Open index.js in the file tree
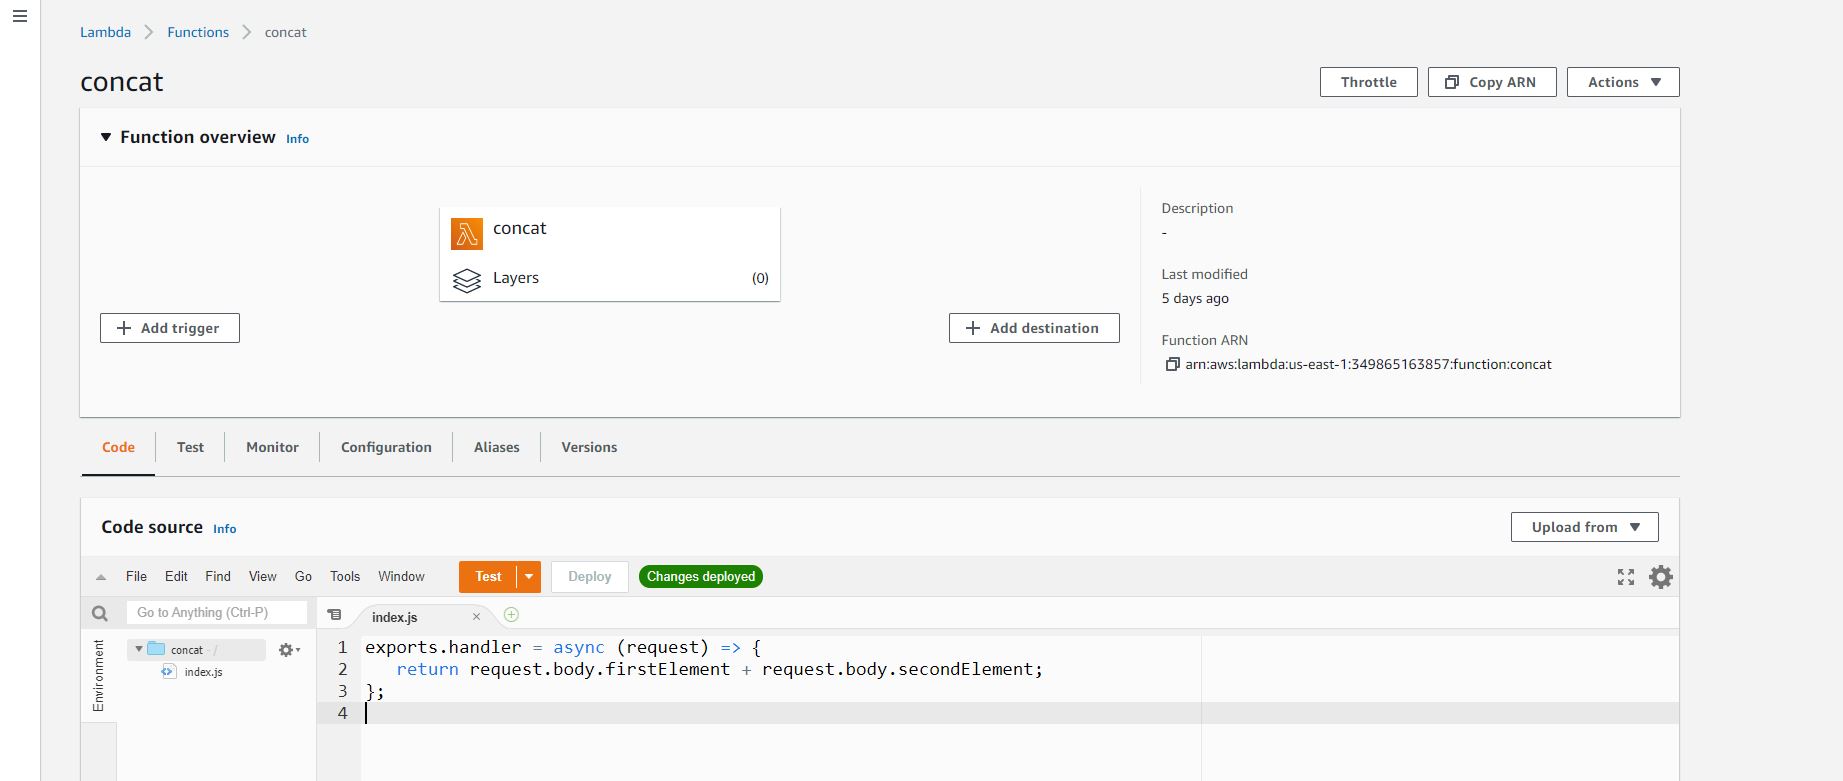 point(203,672)
